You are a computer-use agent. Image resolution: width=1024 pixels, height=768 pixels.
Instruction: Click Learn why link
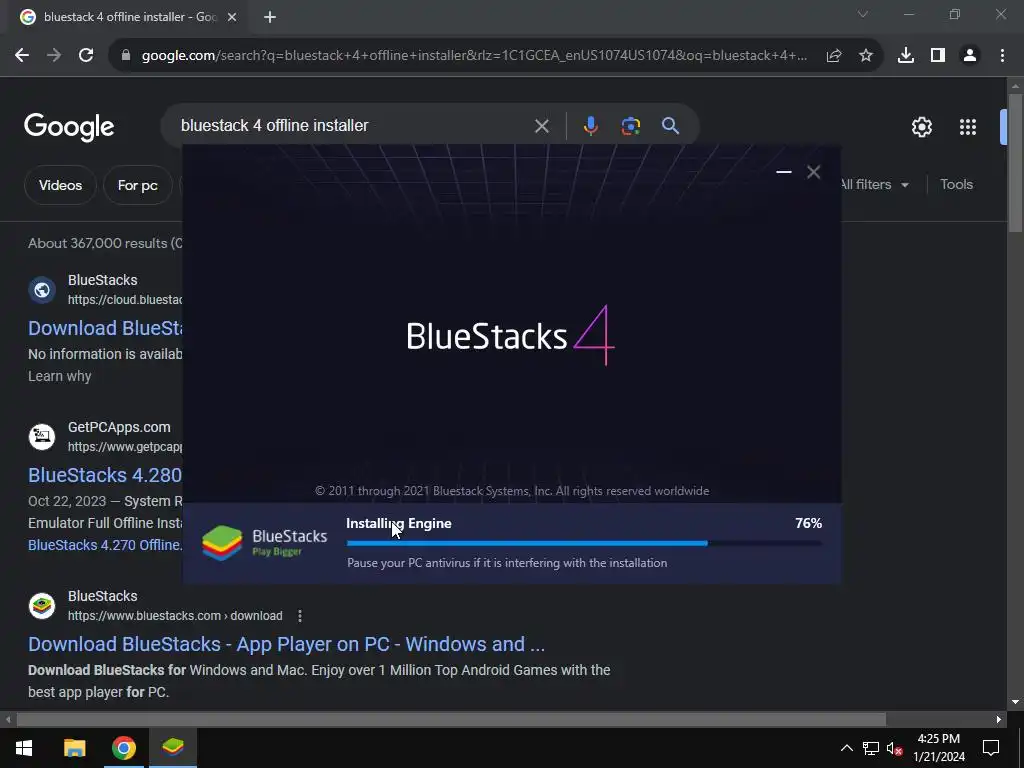click(x=59, y=376)
